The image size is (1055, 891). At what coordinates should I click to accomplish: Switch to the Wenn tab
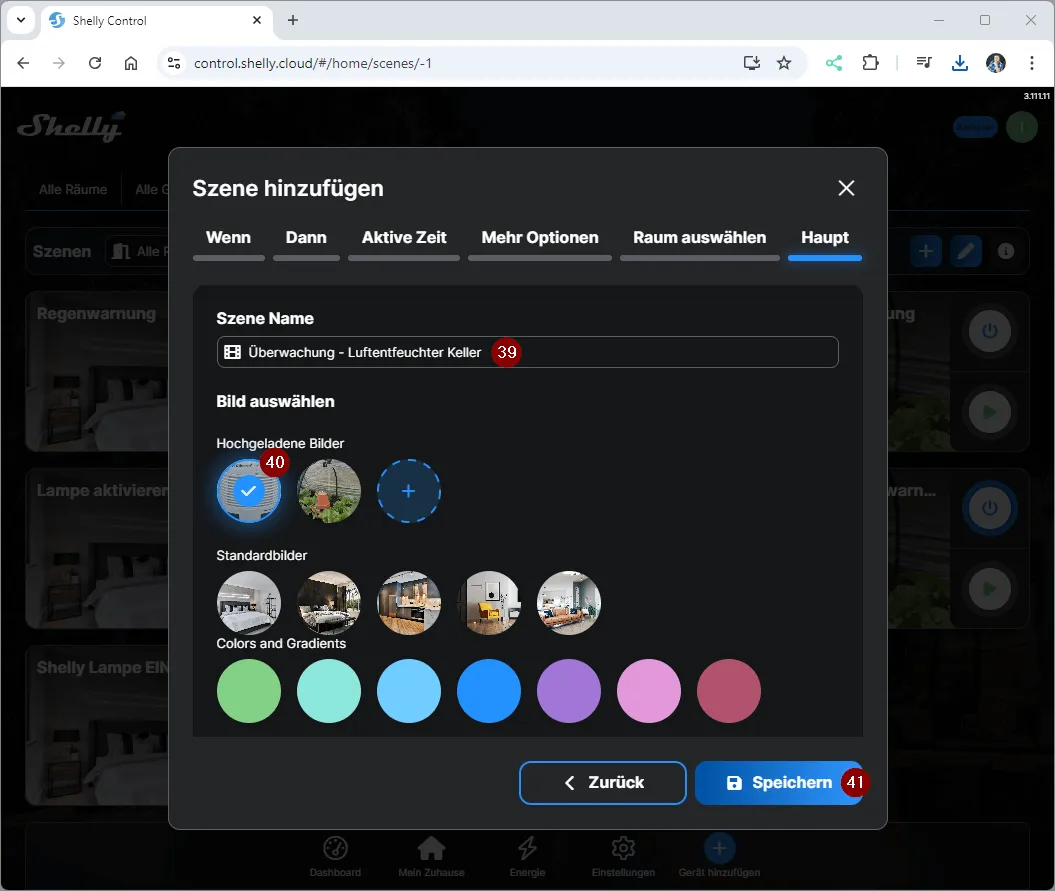tap(228, 238)
